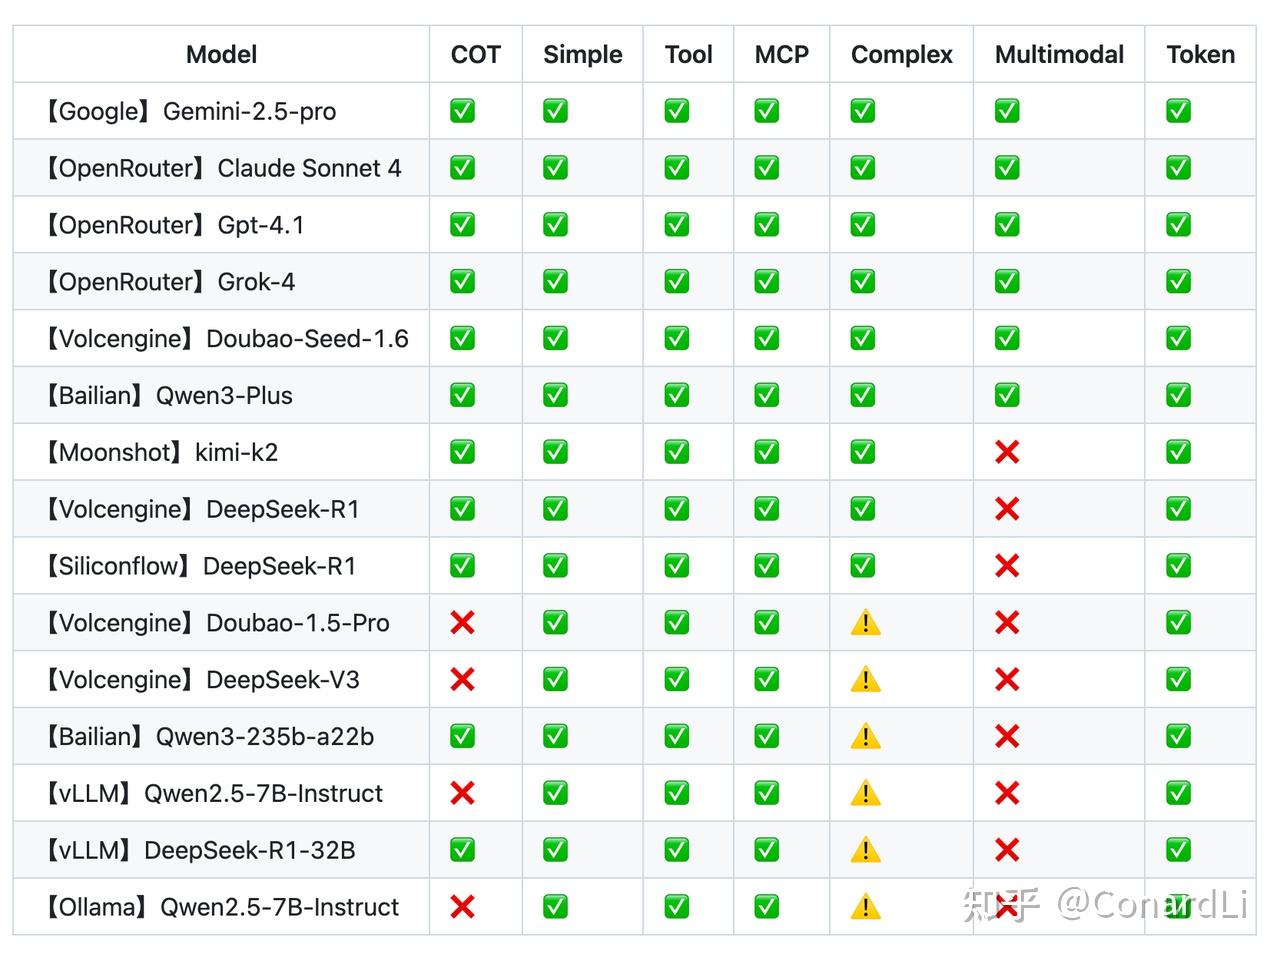
Task: Click the Token column header
Action: [x=1200, y=55]
